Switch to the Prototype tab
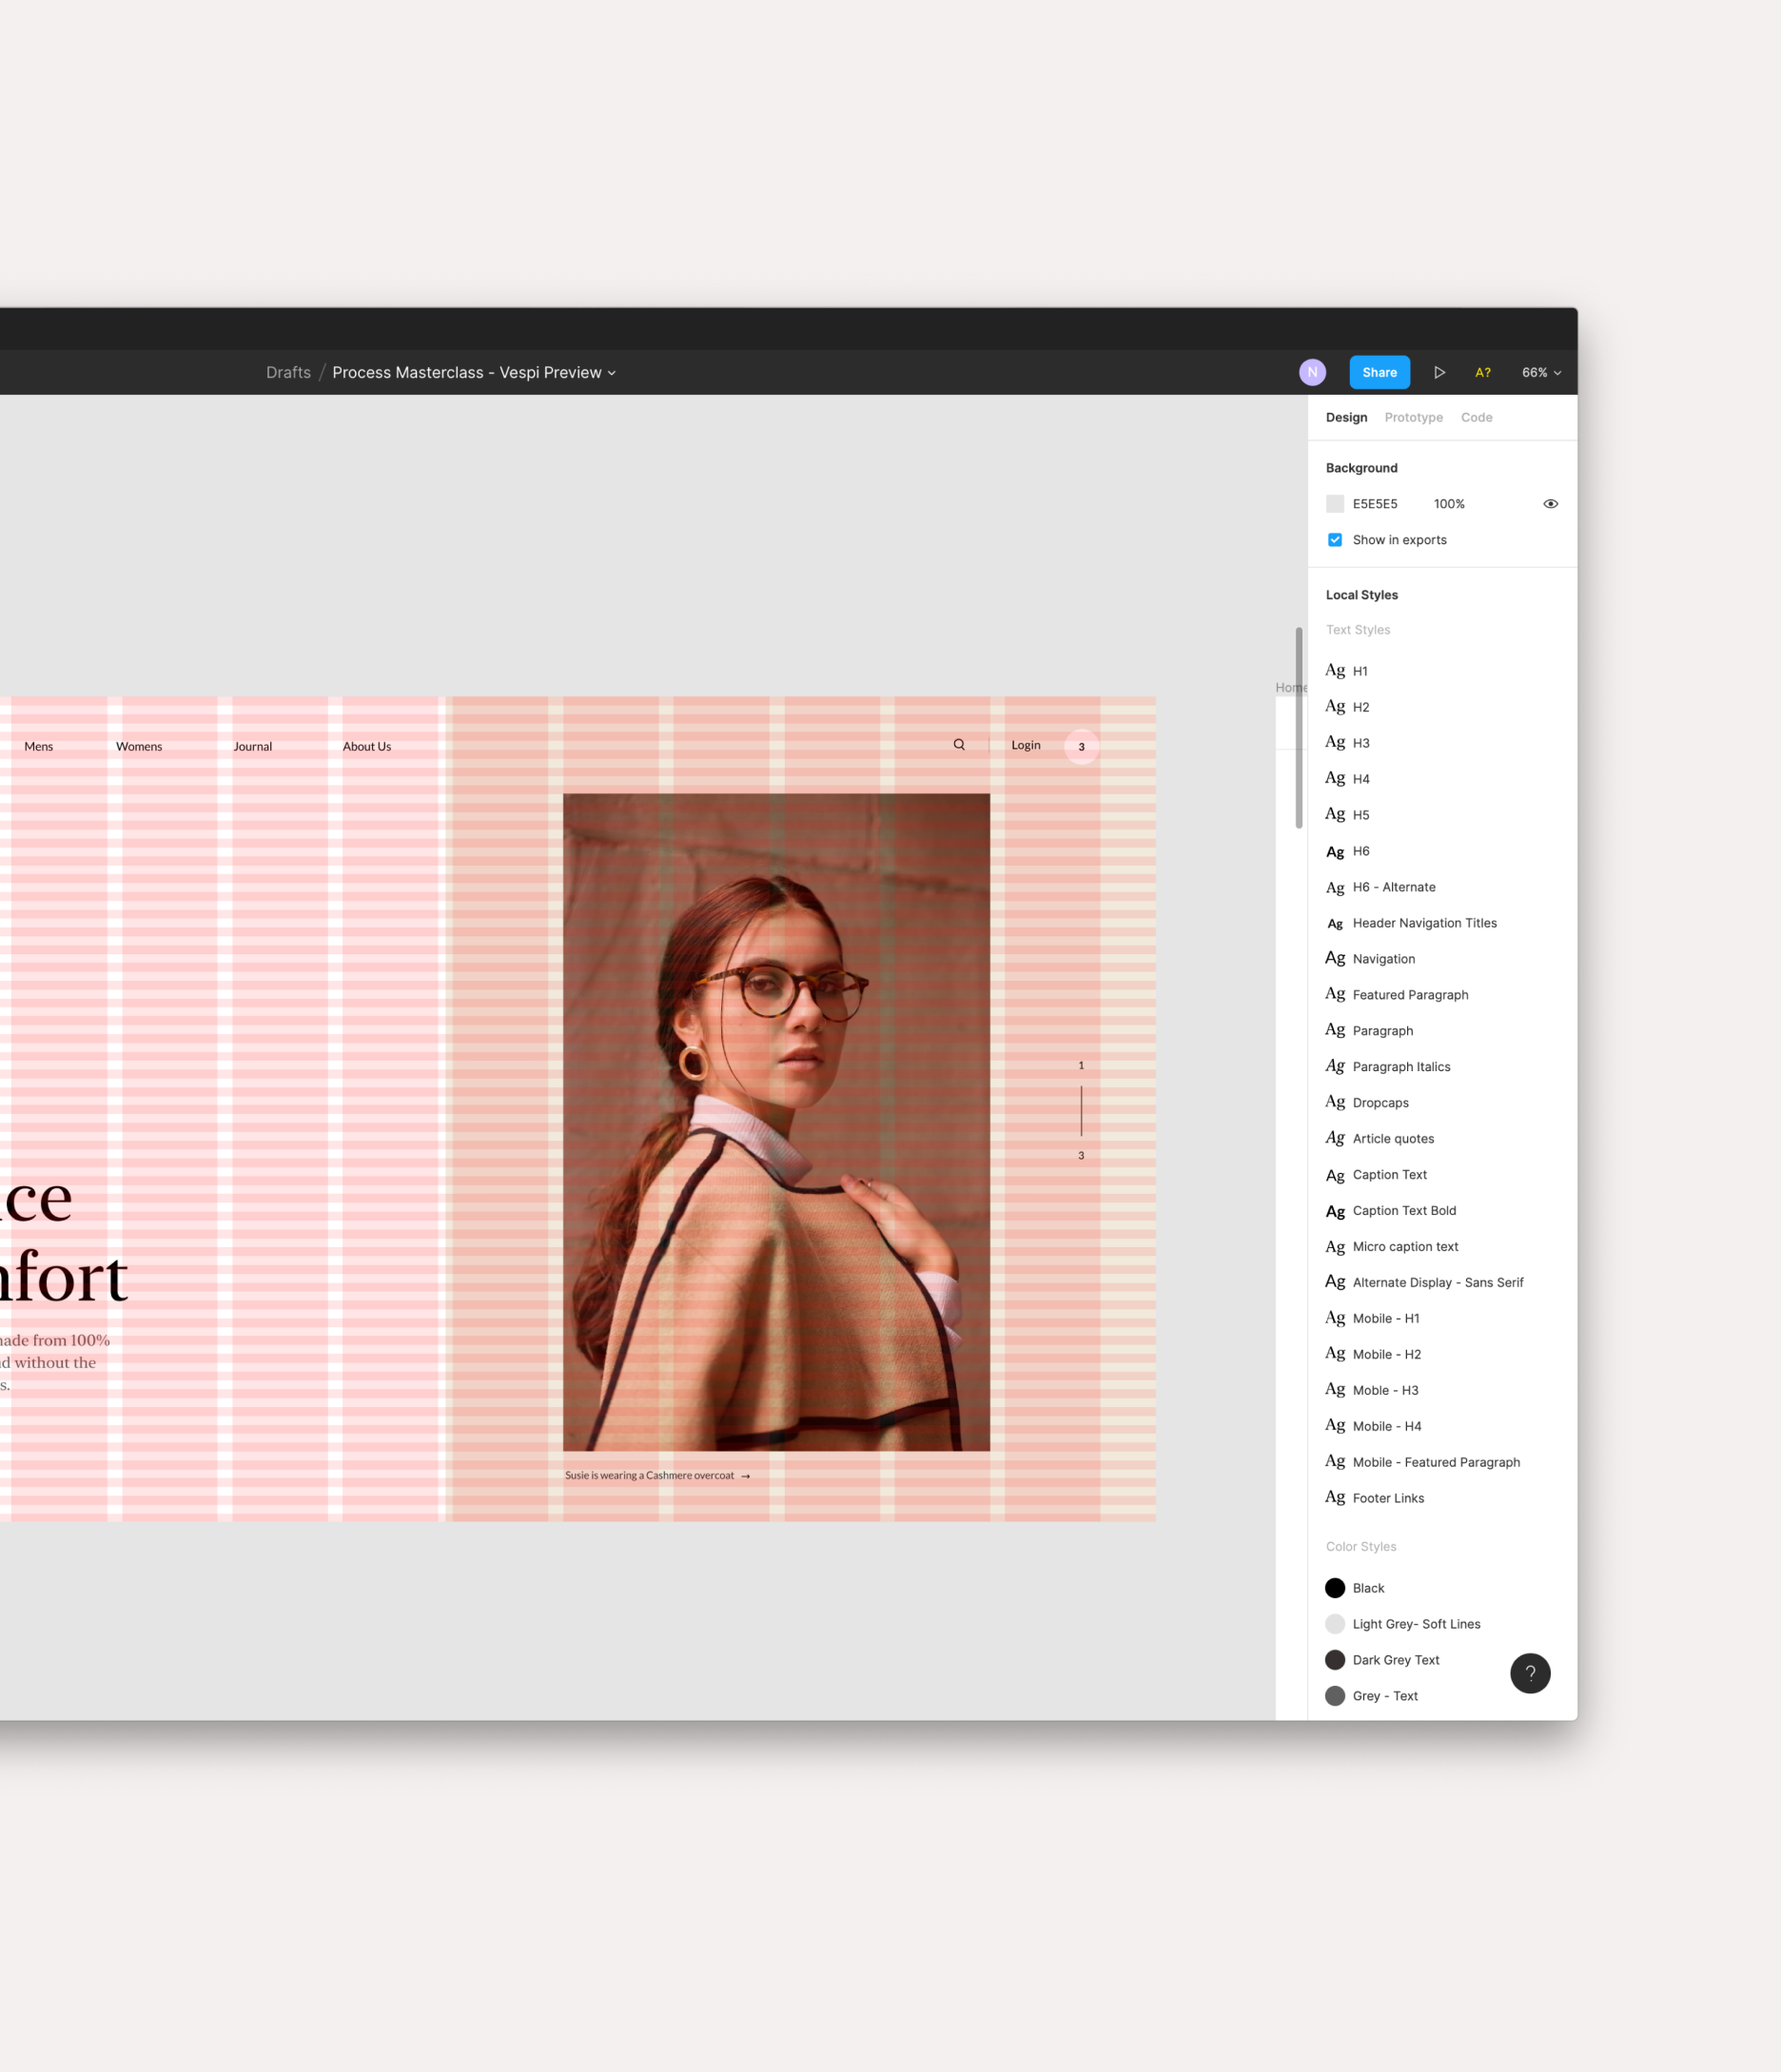This screenshot has height=2072, width=1781. (1413, 417)
